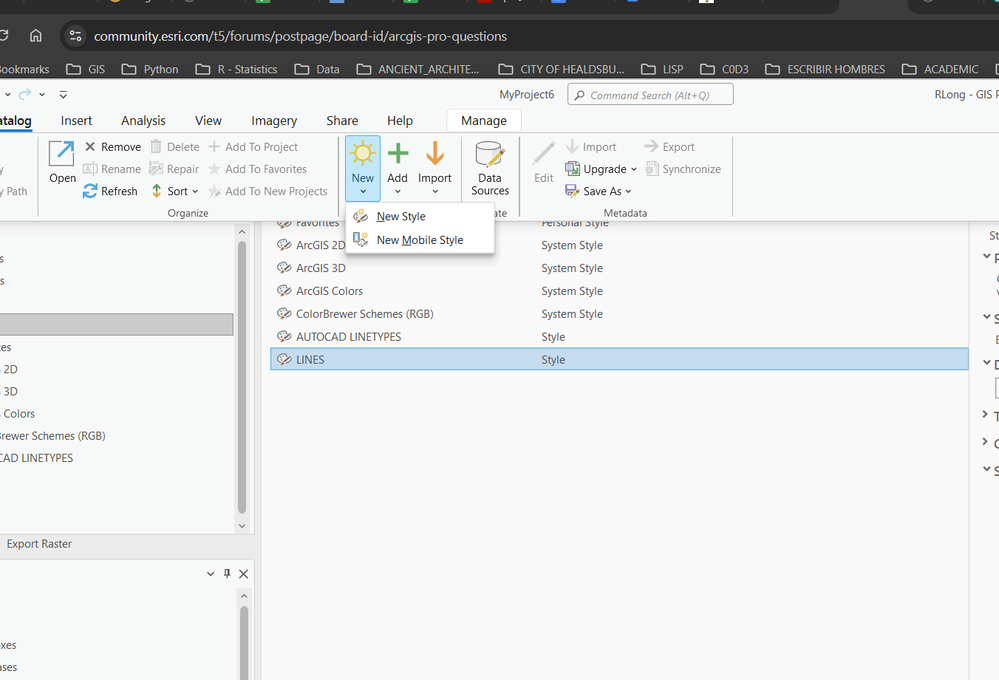The height and width of the screenshot is (680, 999).
Task: Open the Upgrade dropdown arrow
Action: pyautogui.click(x=633, y=169)
